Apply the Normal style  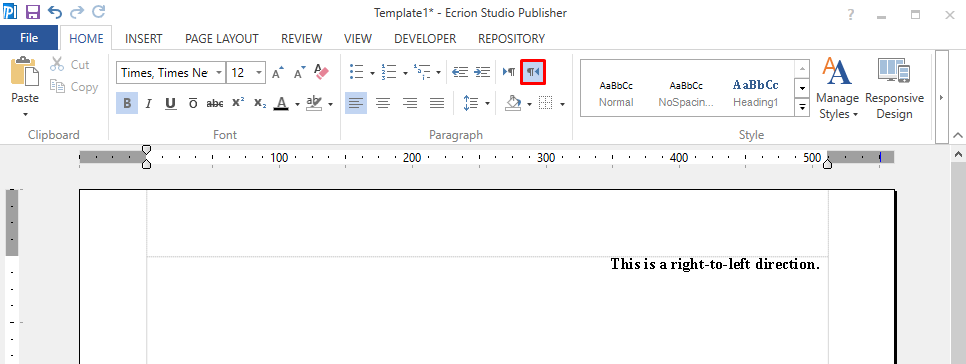point(616,94)
